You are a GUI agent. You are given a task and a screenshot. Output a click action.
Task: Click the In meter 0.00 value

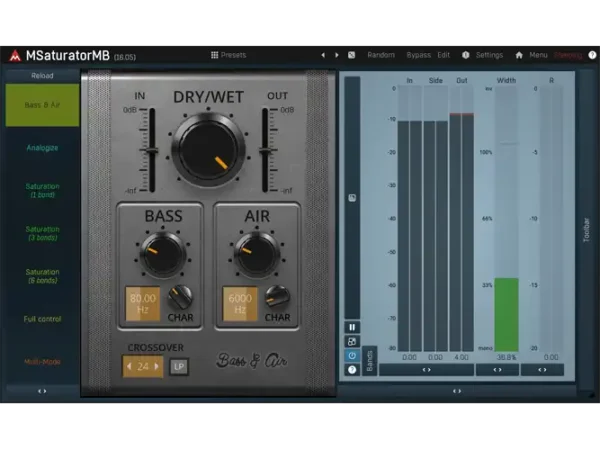click(x=409, y=357)
